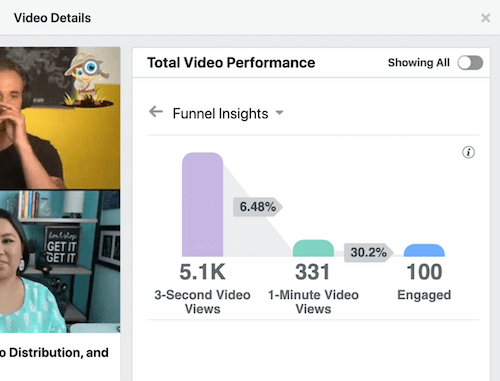Click the purple 3-Second Video Views bar

(202, 205)
